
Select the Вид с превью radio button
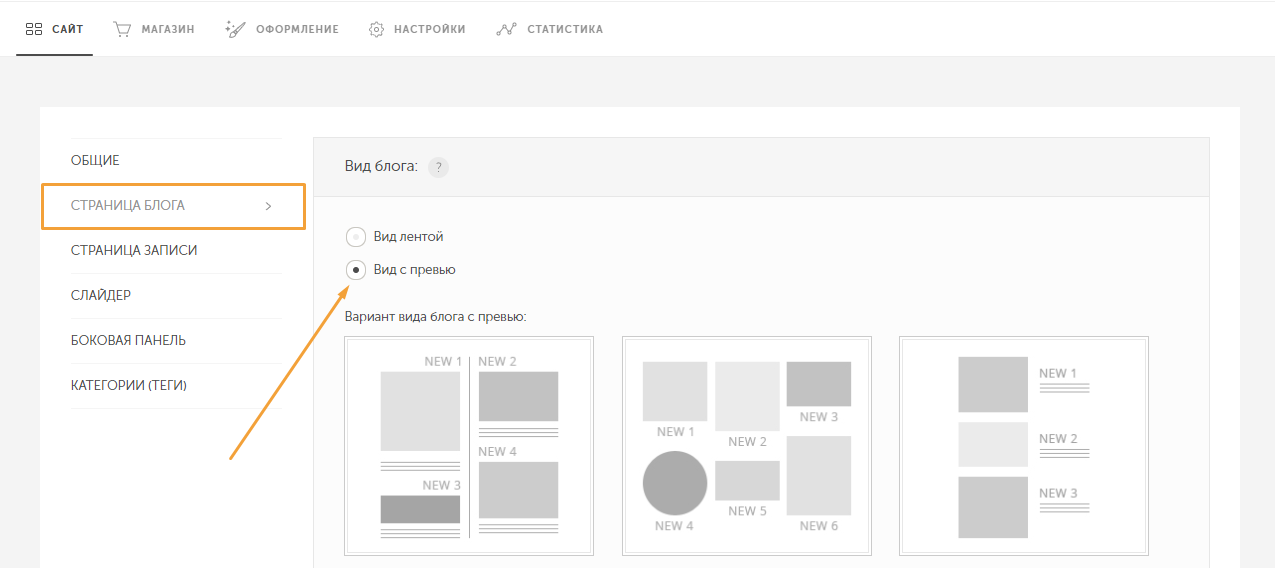pyautogui.click(x=355, y=270)
